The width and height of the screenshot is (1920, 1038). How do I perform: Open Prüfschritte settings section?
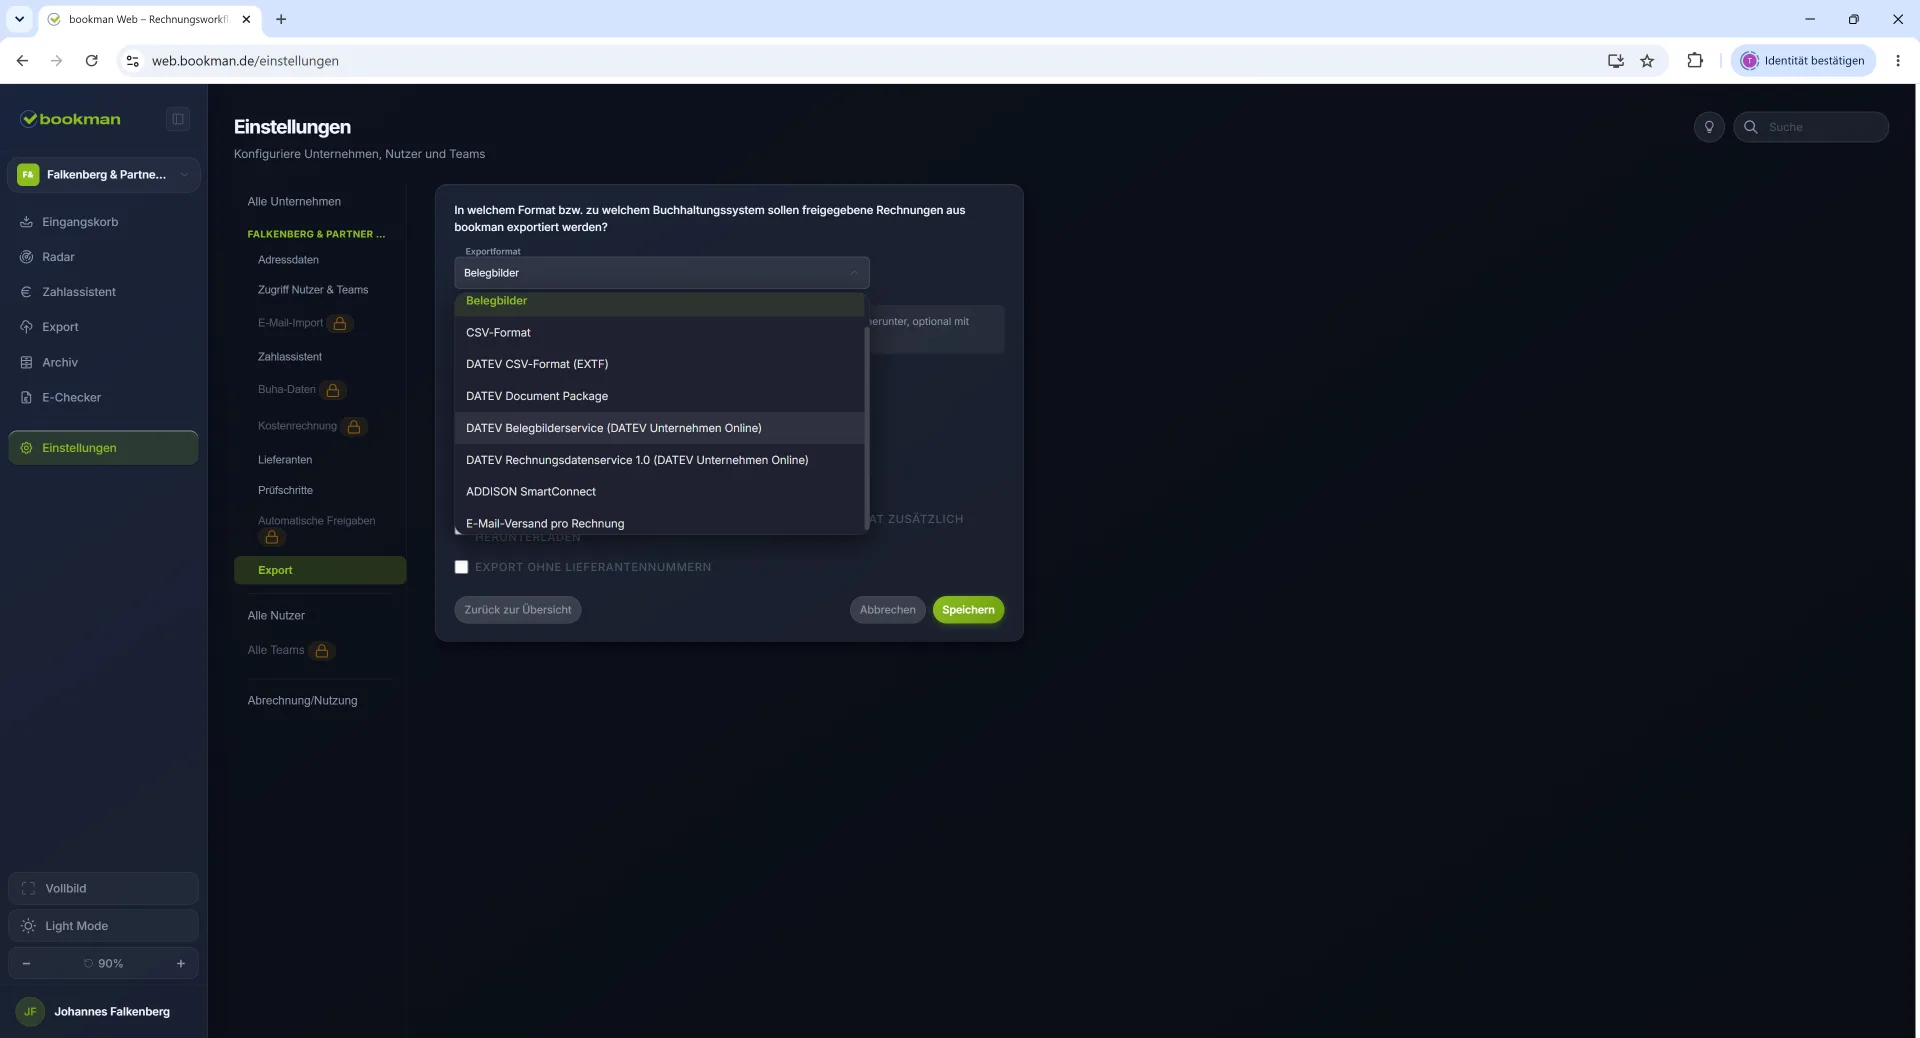point(285,491)
